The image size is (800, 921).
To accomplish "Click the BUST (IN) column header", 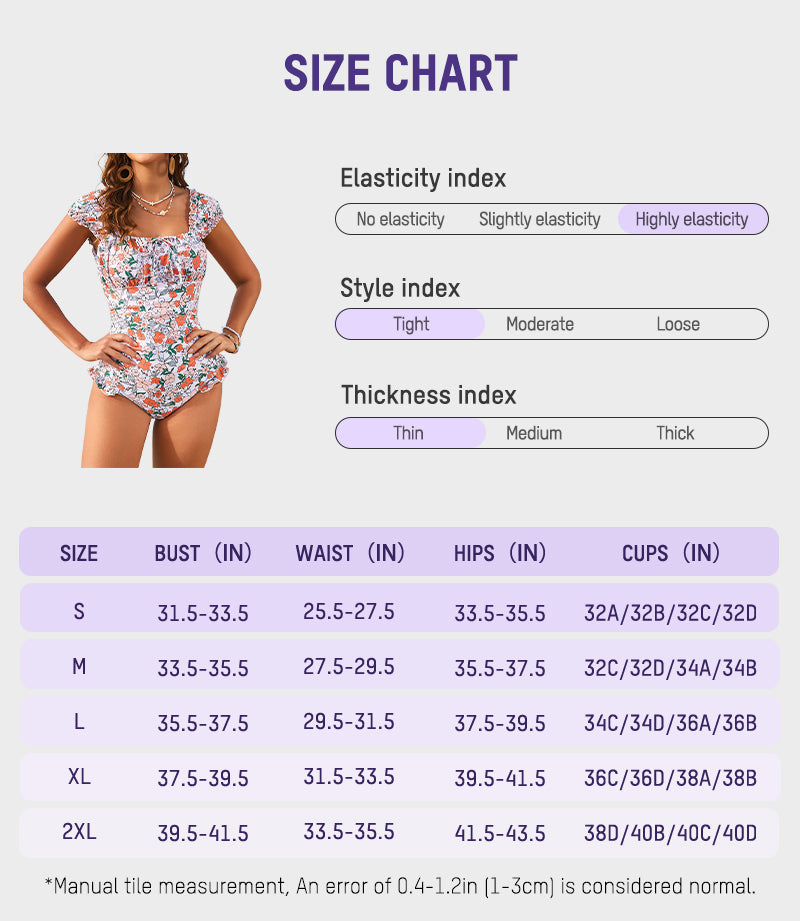I will 203,553.
